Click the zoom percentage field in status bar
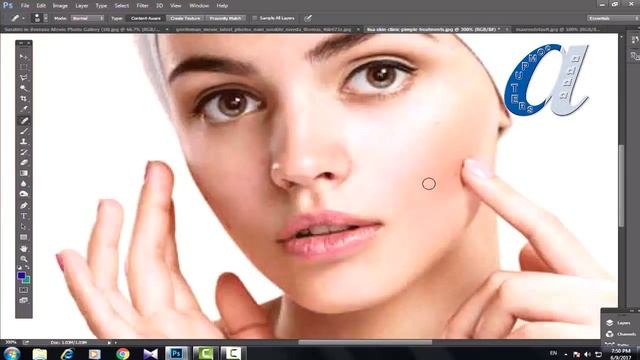 [11, 342]
